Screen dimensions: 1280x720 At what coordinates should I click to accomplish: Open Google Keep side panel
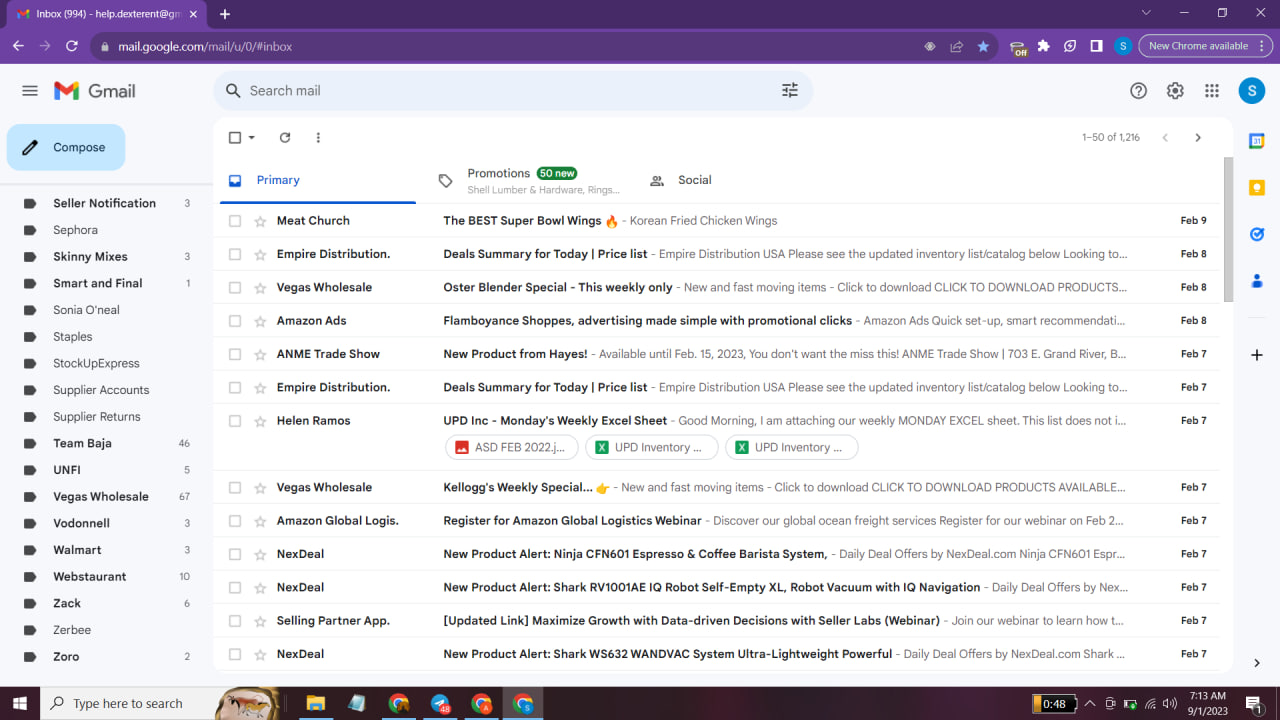pyautogui.click(x=1257, y=188)
